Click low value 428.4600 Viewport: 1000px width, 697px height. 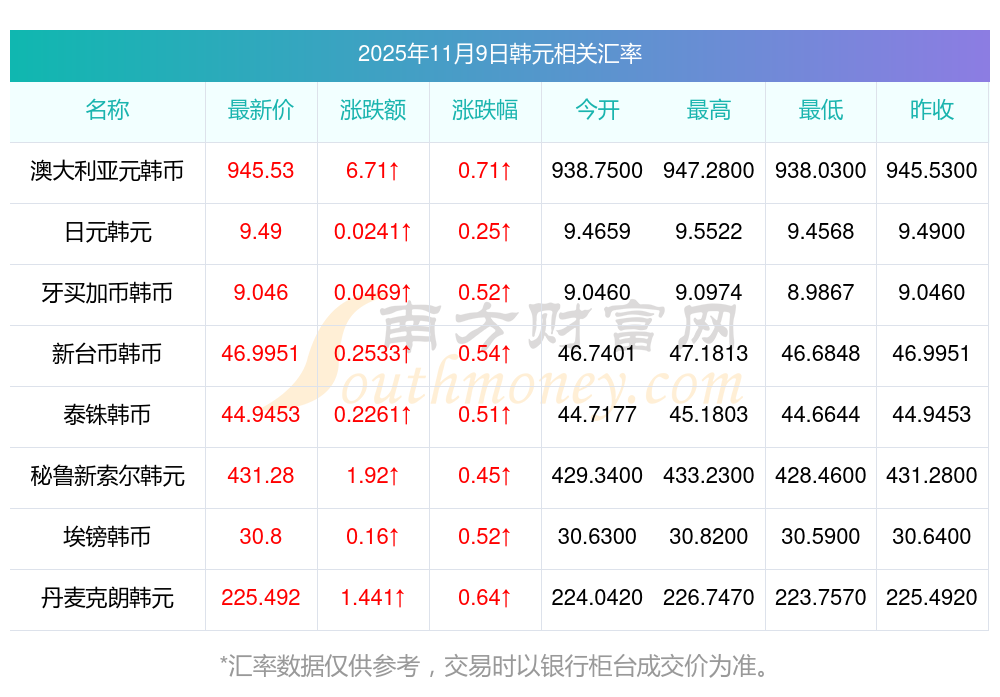821,475
